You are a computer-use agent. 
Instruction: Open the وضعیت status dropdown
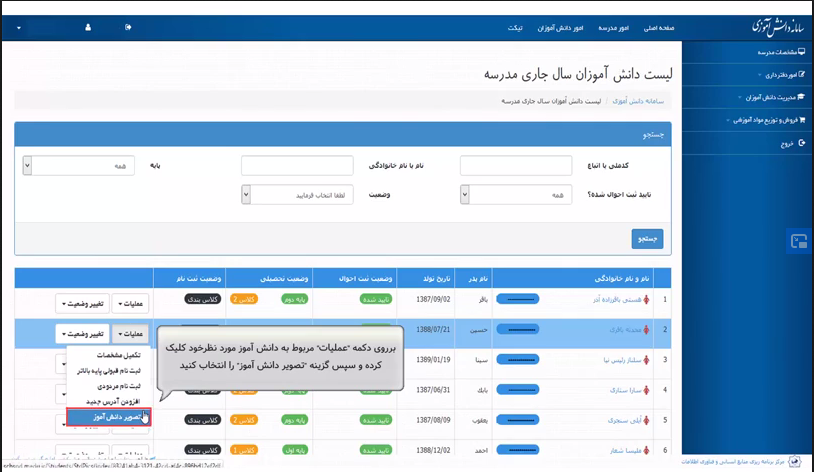(297, 195)
